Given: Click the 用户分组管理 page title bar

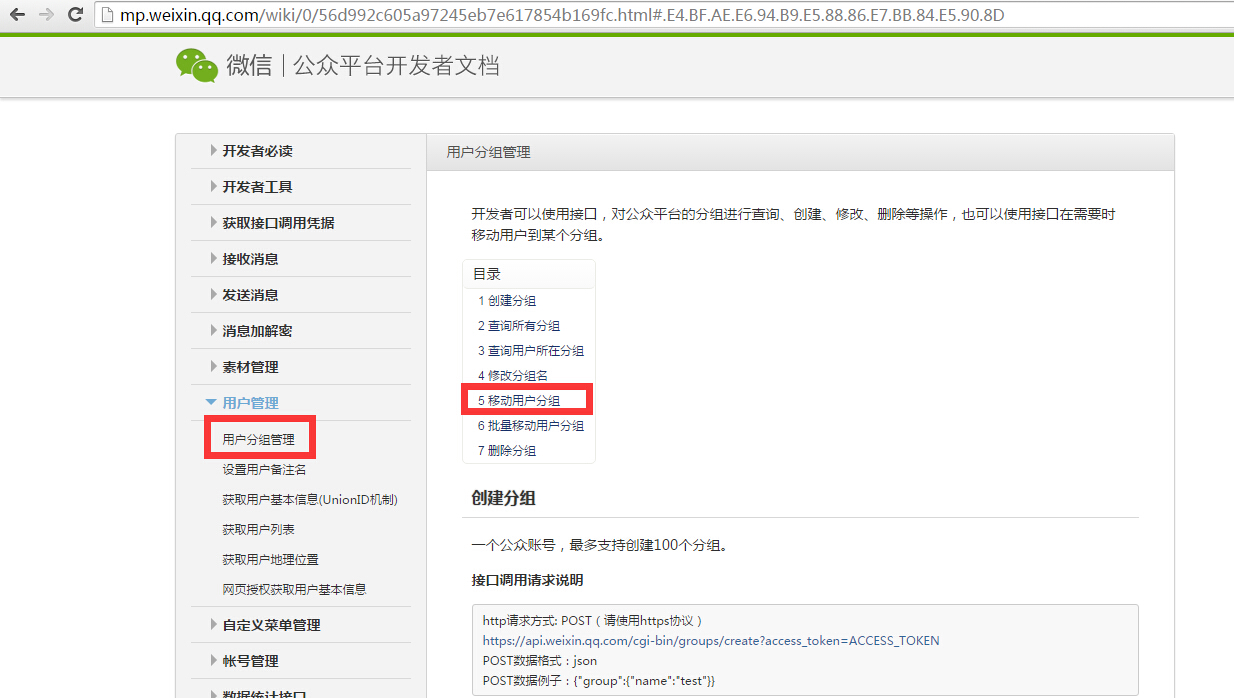Looking at the screenshot, I should pyautogui.click(x=800, y=152).
